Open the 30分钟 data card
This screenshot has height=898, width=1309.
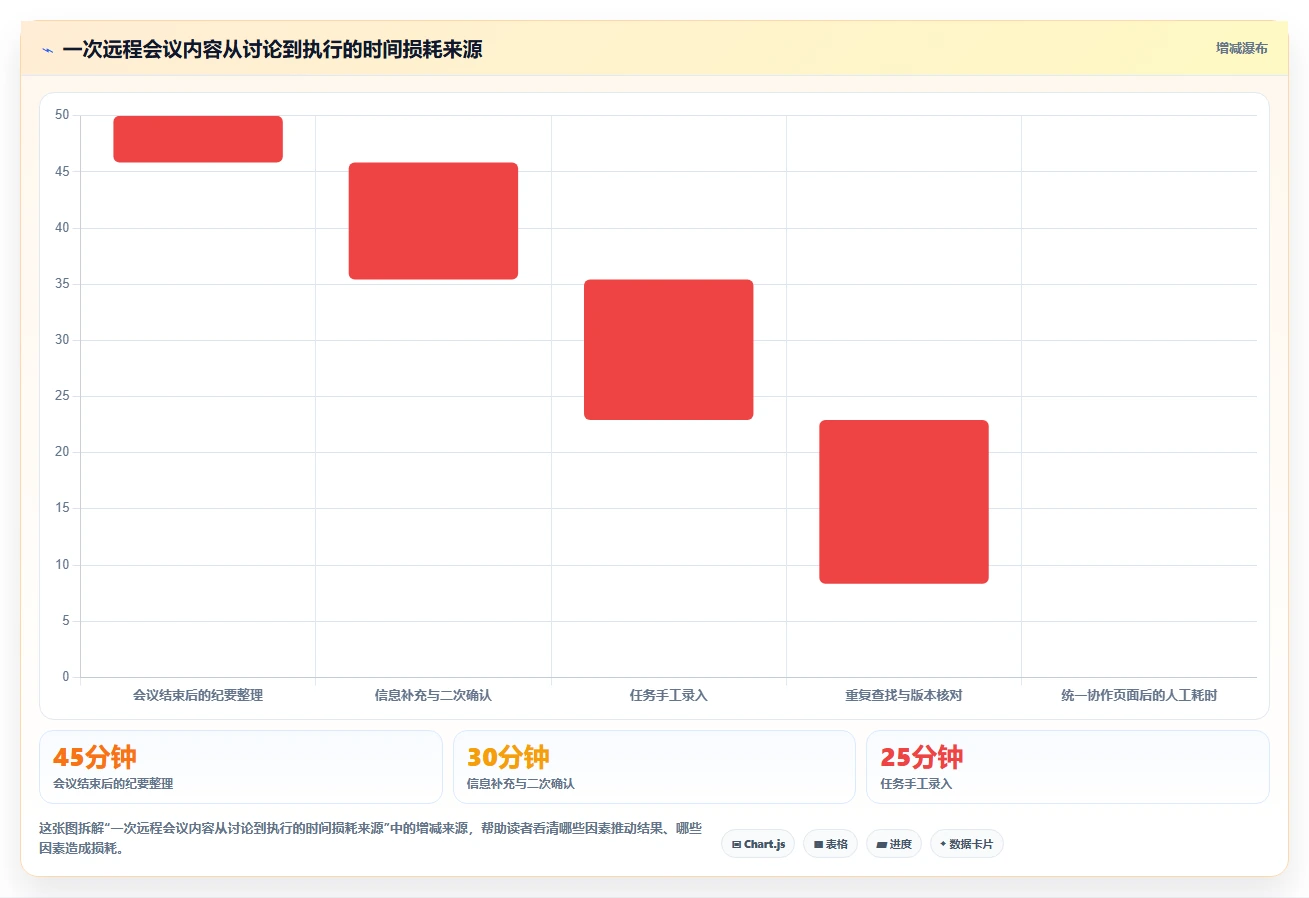[x=654, y=767]
